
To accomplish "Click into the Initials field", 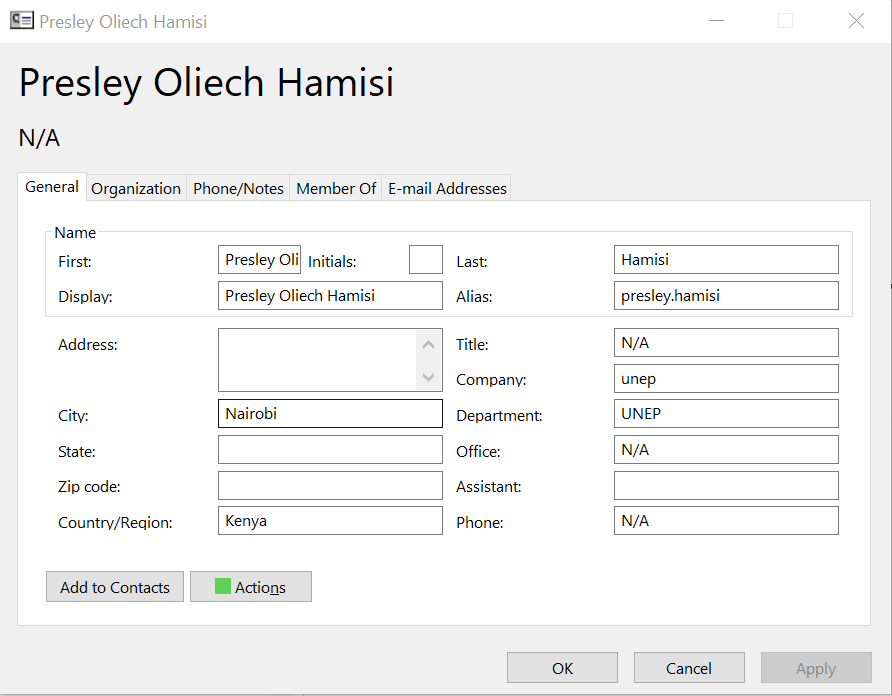I will click(x=426, y=260).
